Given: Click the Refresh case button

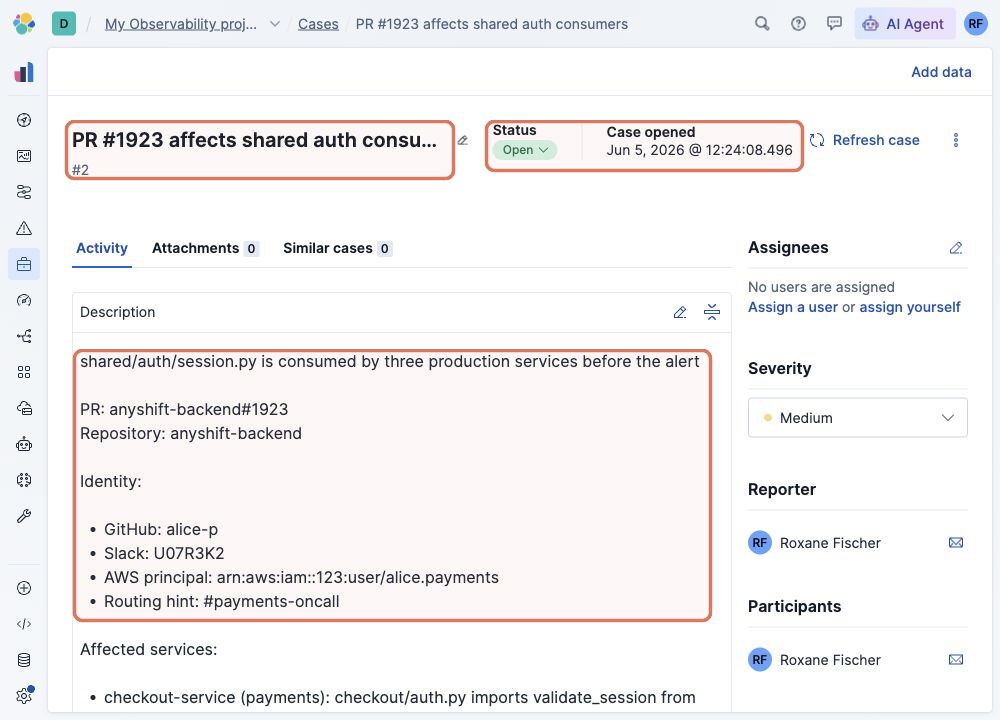Looking at the screenshot, I should (x=864, y=140).
